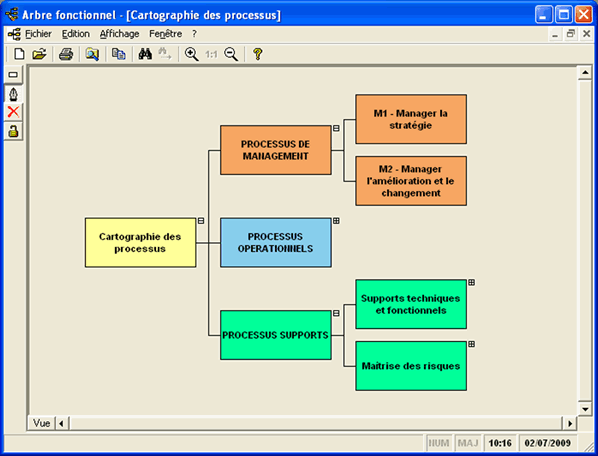Expand the PROCESSUS OPERATIONNELS branch
Image resolution: width=598 pixels, height=456 pixels.
click(336, 221)
